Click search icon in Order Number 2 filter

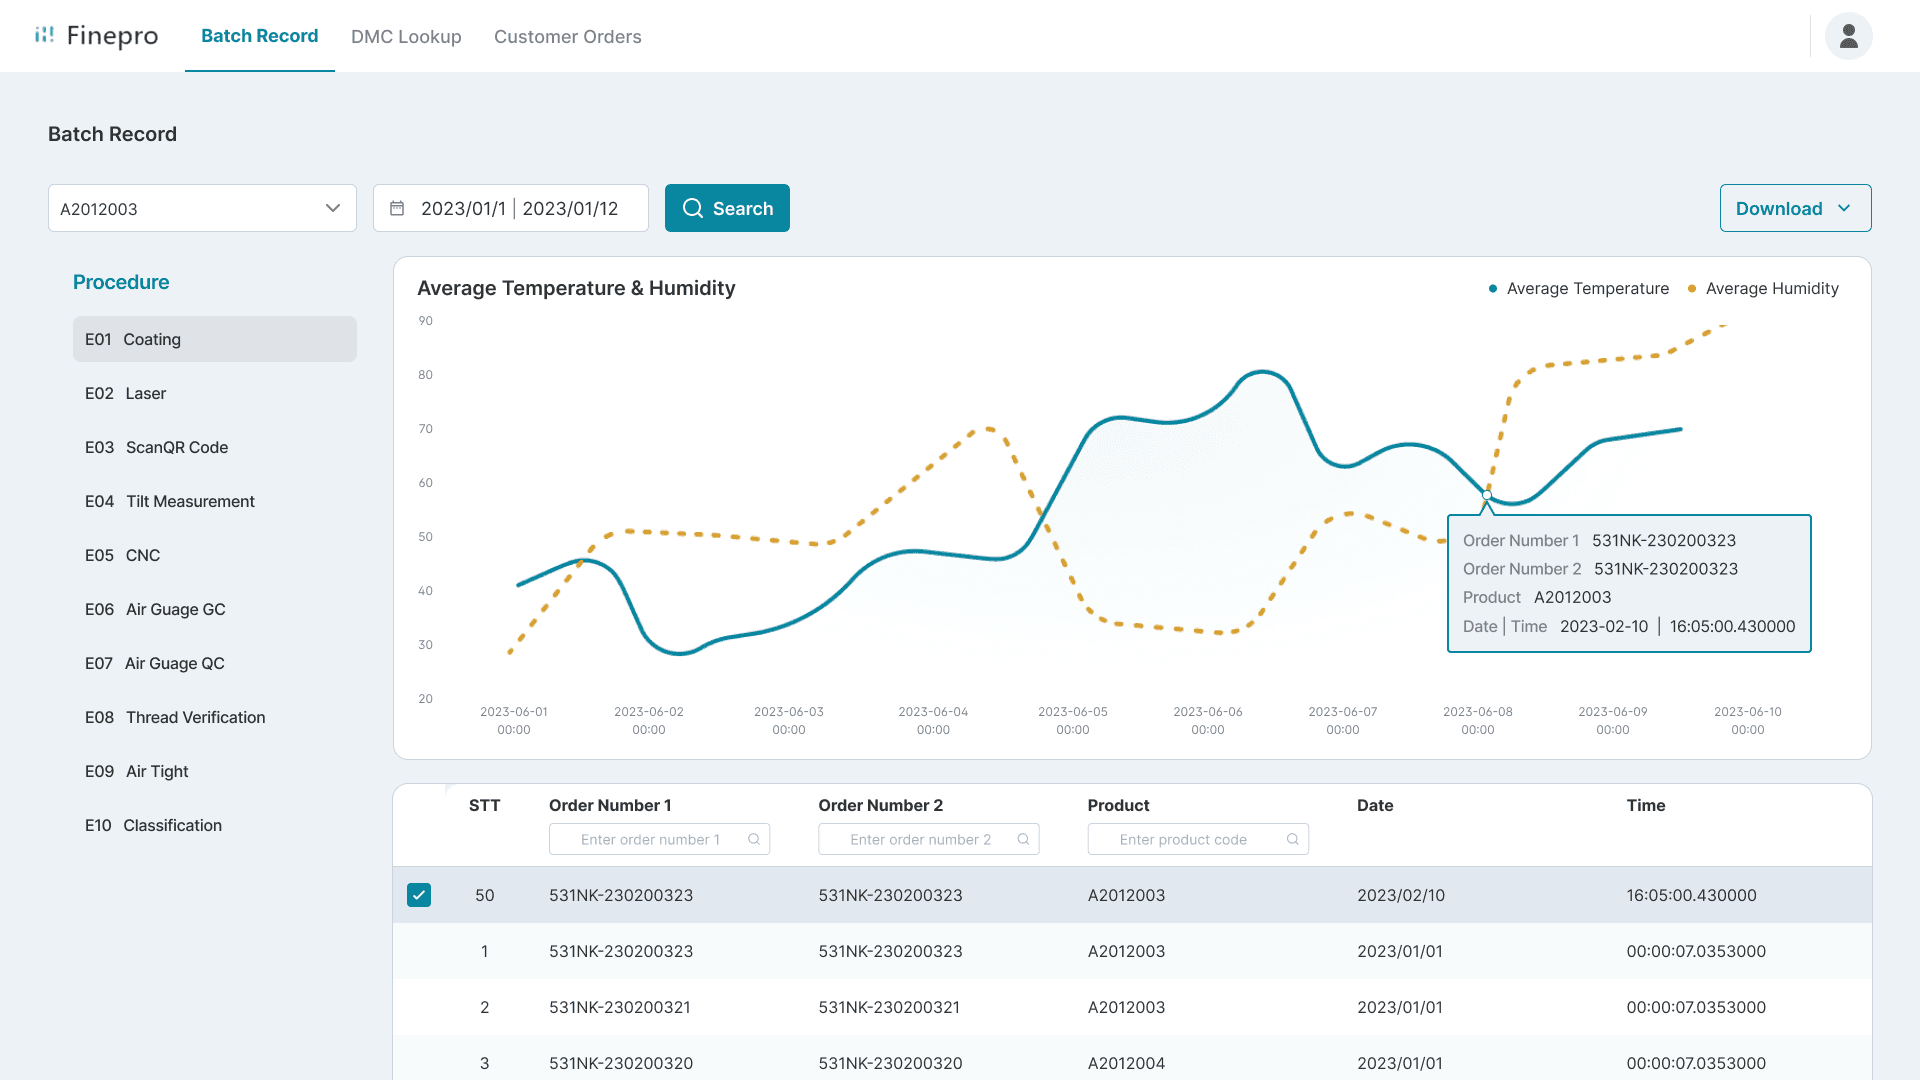(1023, 840)
